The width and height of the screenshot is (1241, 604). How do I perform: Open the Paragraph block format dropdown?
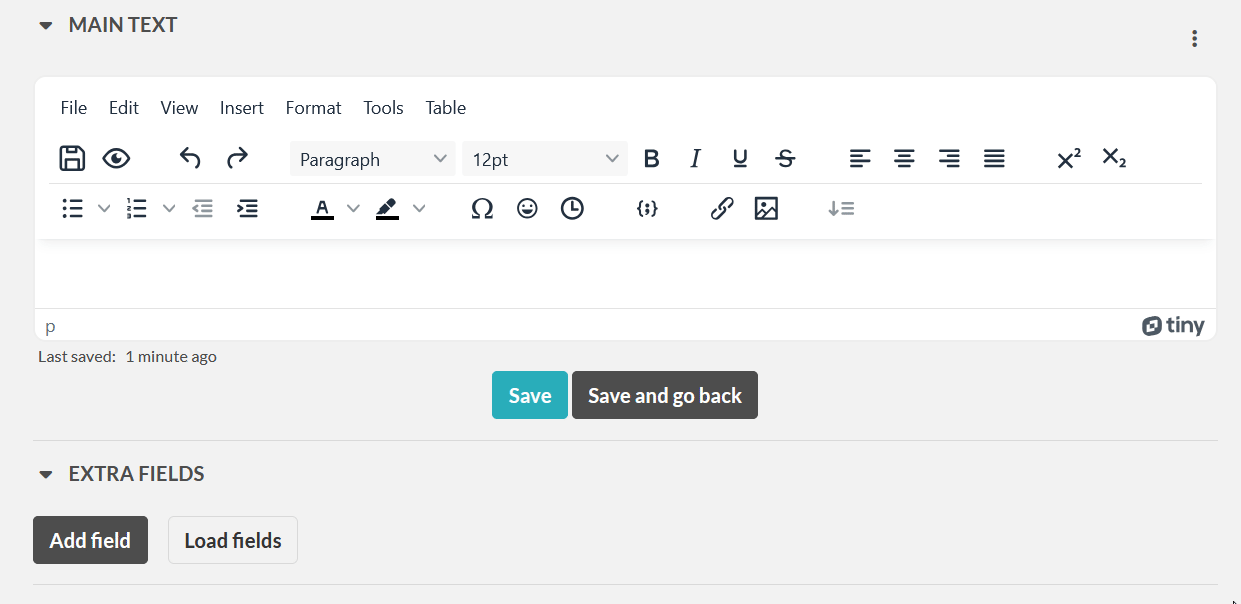(372, 159)
